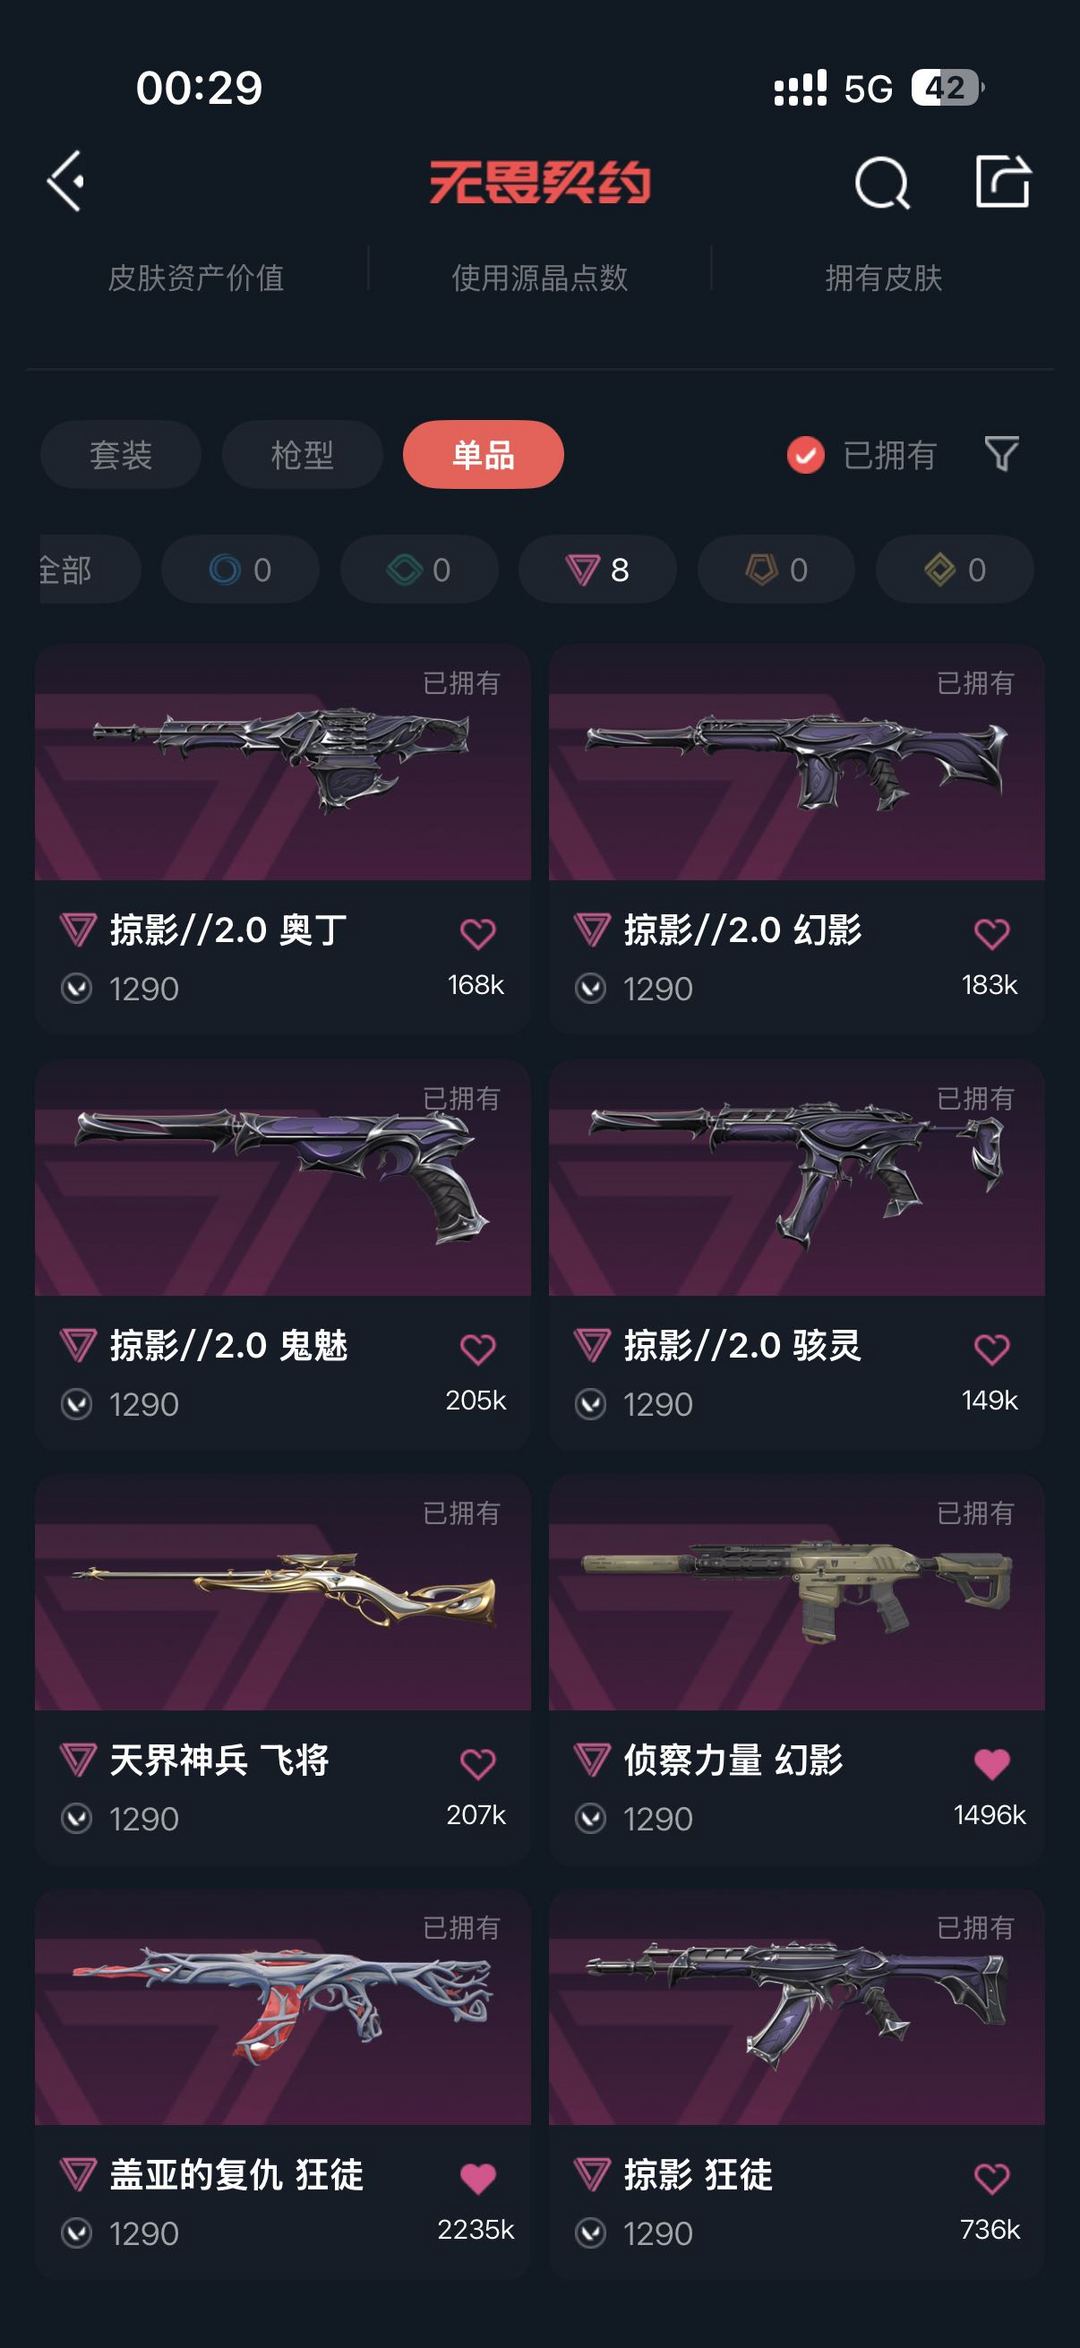Image resolution: width=1080 pixels, height=2348 pixels.
Task: Select the yellow diamond rarity filter
Action: click(x=955, y=569)
